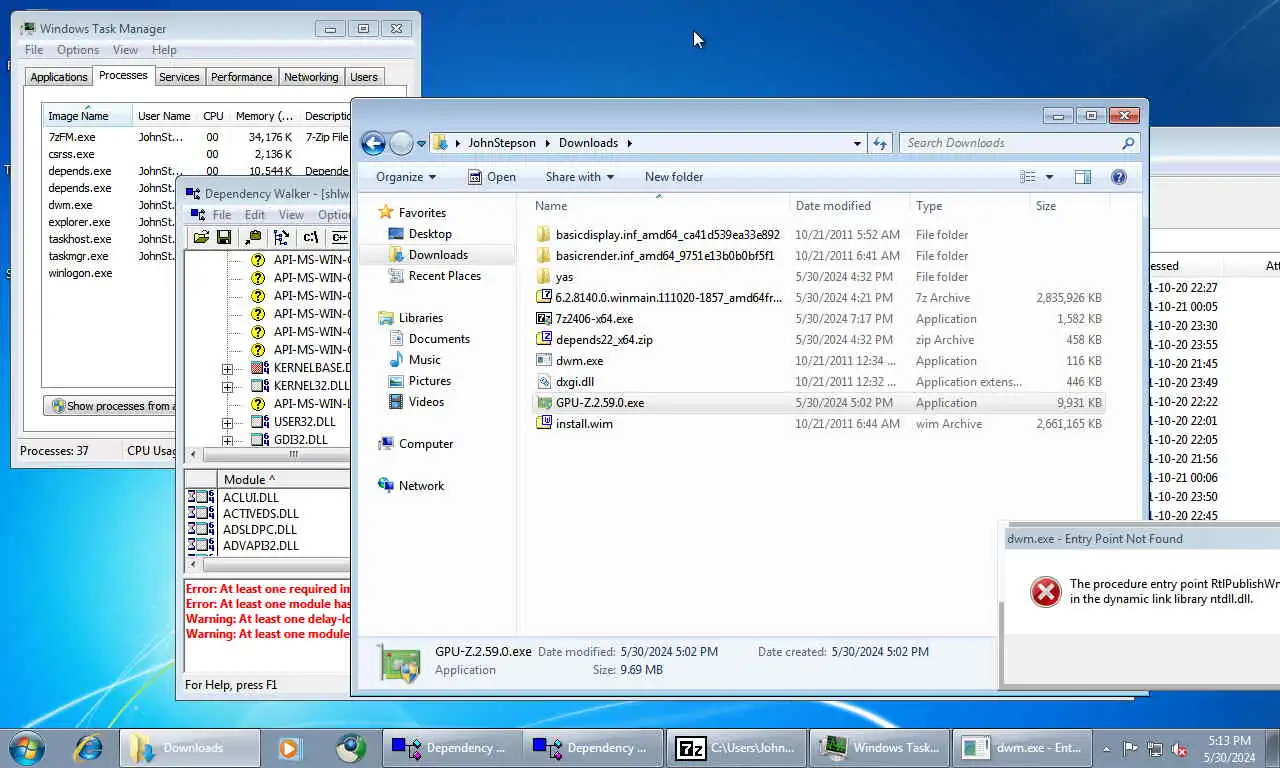Click the Change your view icon in Explorer
This screenshot has height=768, width=1280.
tap(1027, 177)
